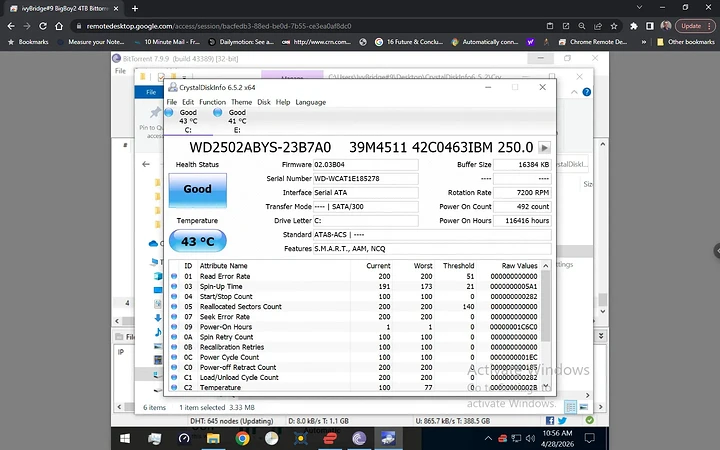
Task: Open the Dailymotion bookmark
Action: click(x=242, y=42)
